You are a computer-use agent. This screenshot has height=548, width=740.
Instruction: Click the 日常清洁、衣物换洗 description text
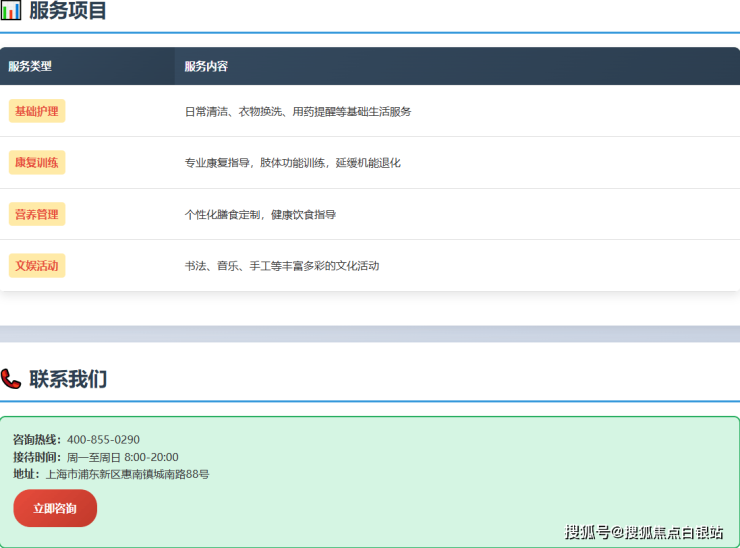298,111
